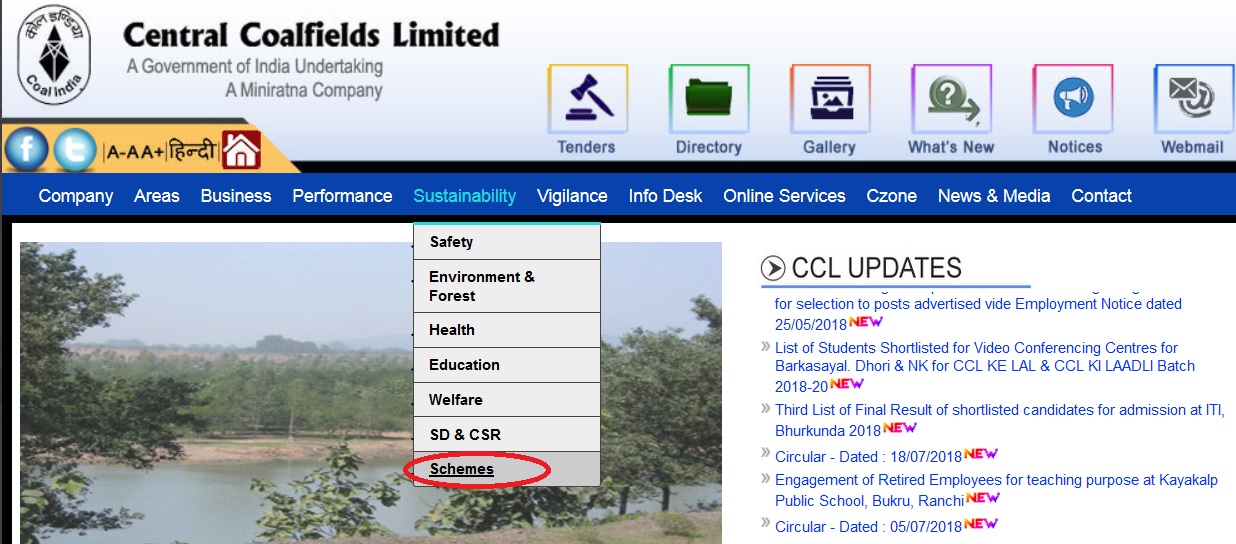Open the Business menu
Screen dimensions: 1236x544
(236, 196)
